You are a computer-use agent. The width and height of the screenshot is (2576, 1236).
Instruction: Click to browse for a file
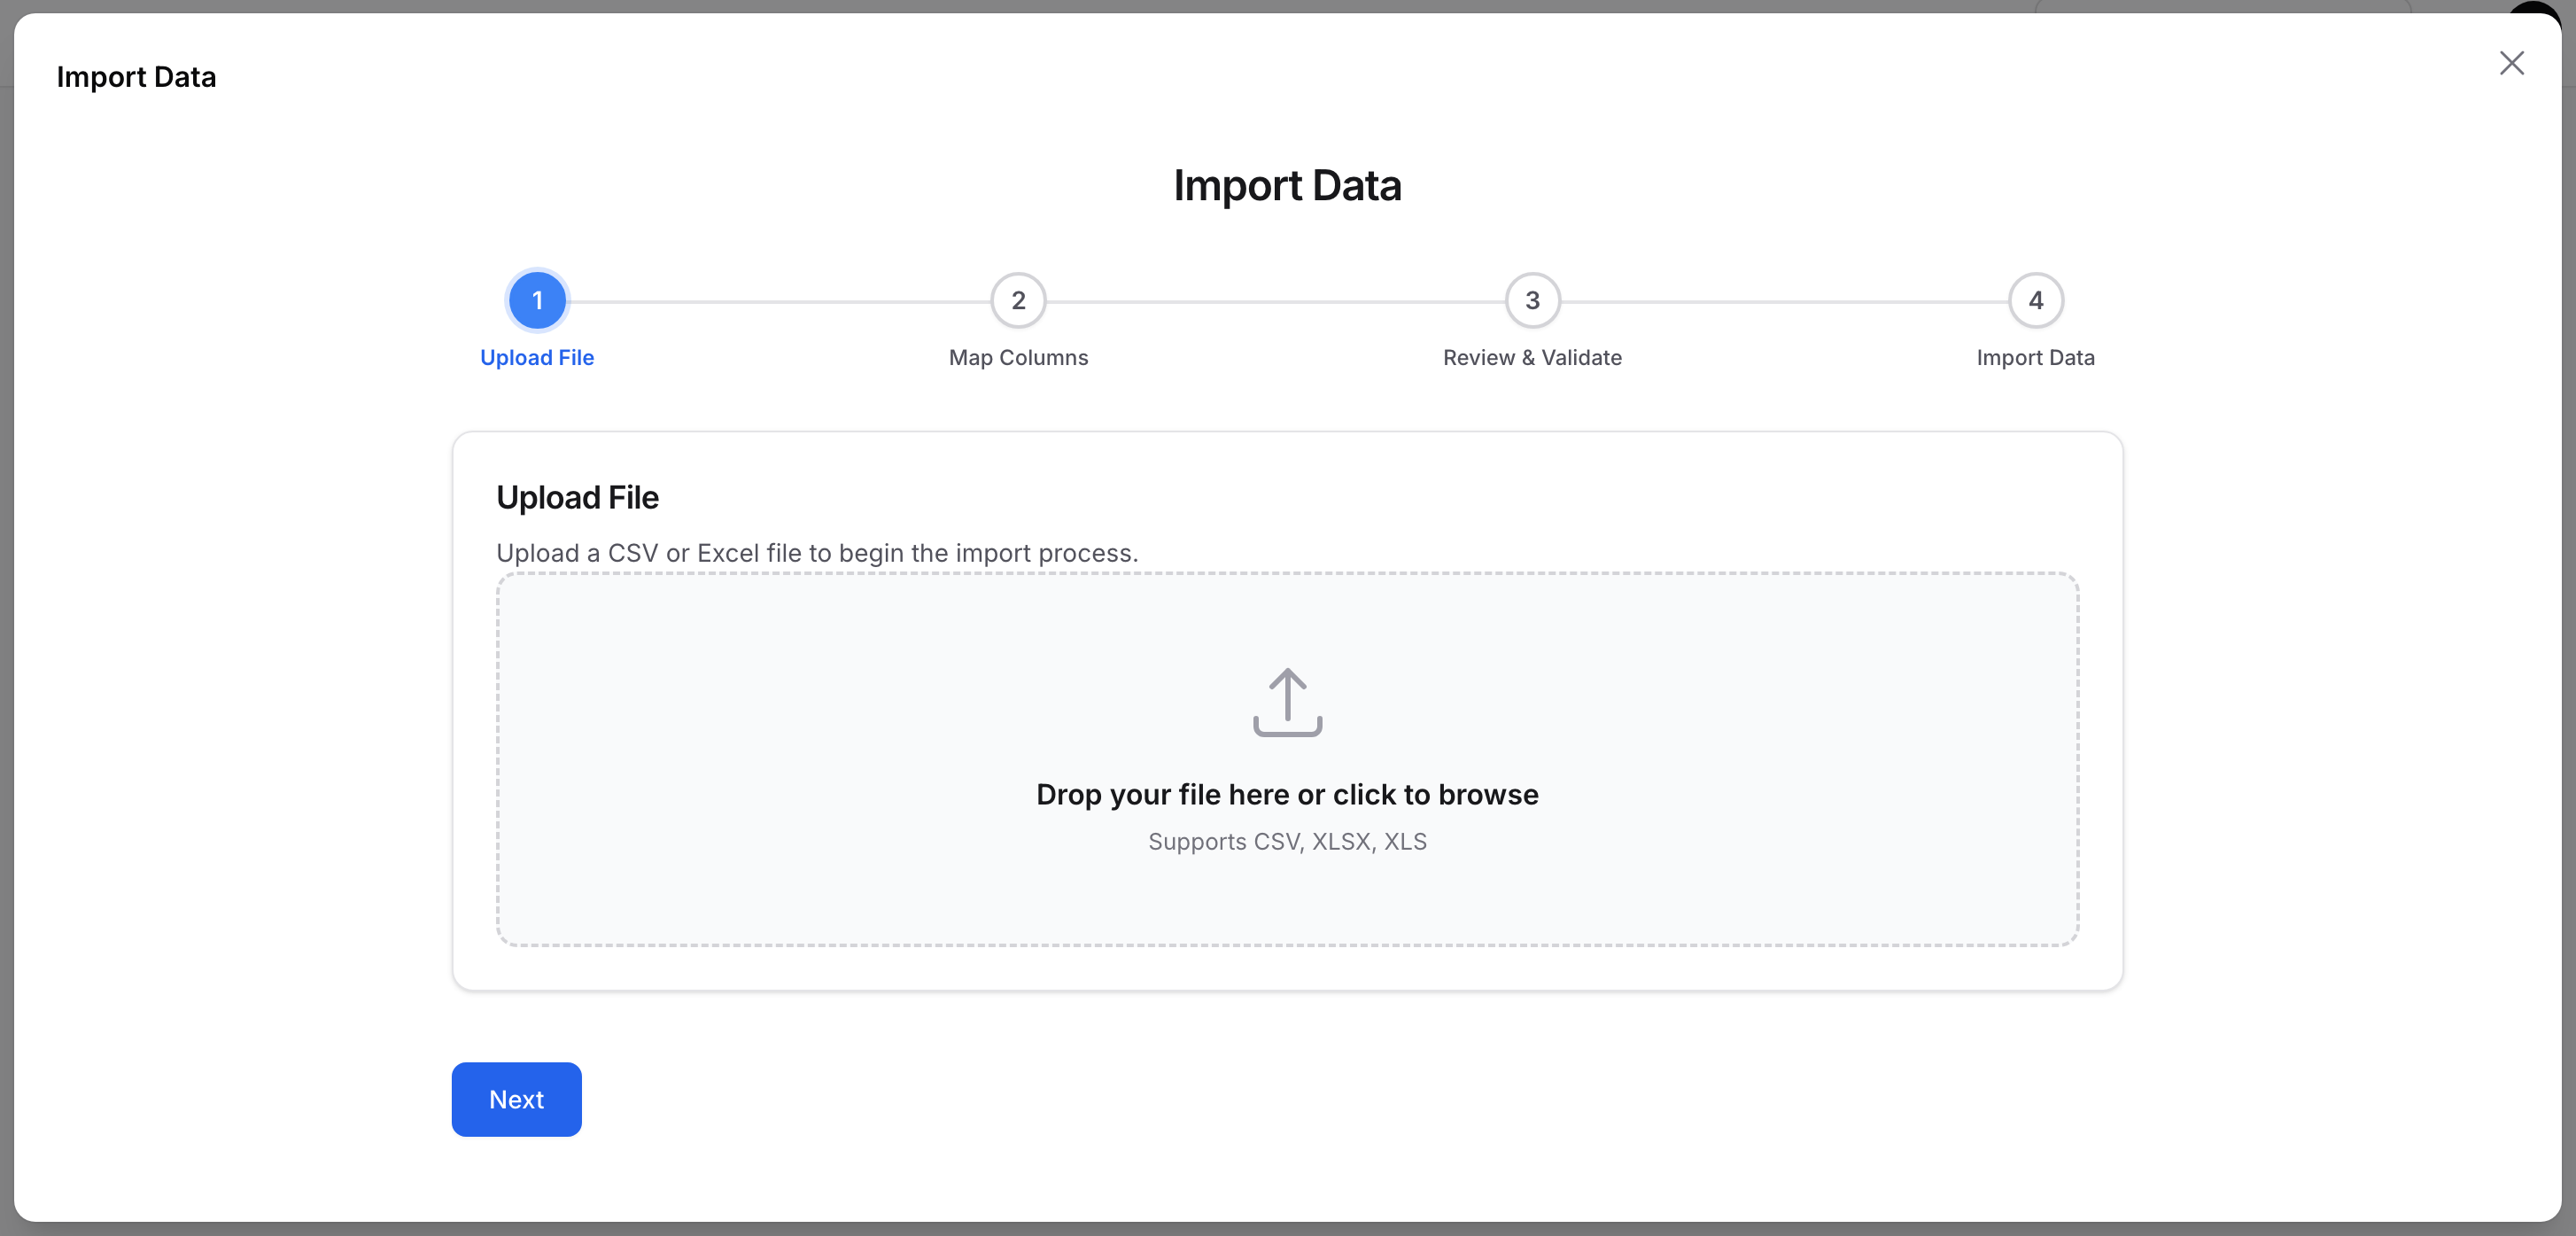[x=1287, y=794]
